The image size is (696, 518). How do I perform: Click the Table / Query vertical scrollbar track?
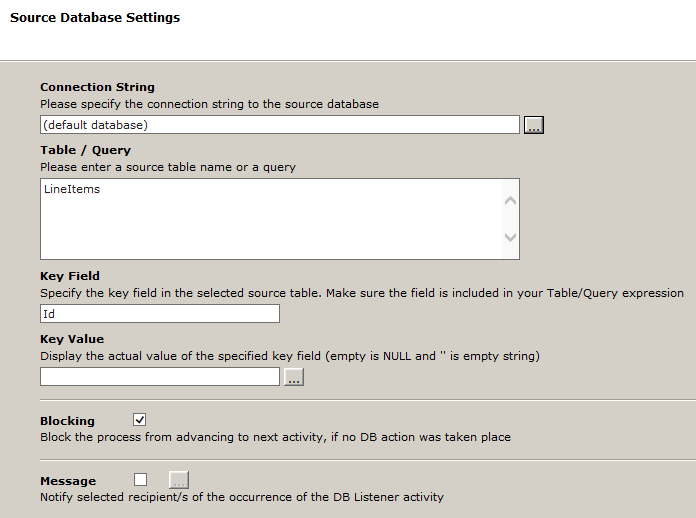tap(510, 219)
